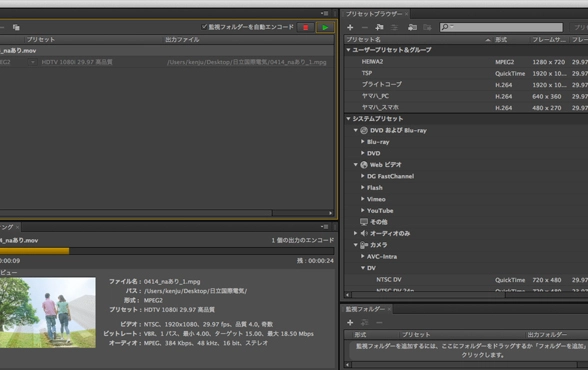588x370 pixels.
Task: Click the Web ビデオ globe icon
Action: [364, 165]
